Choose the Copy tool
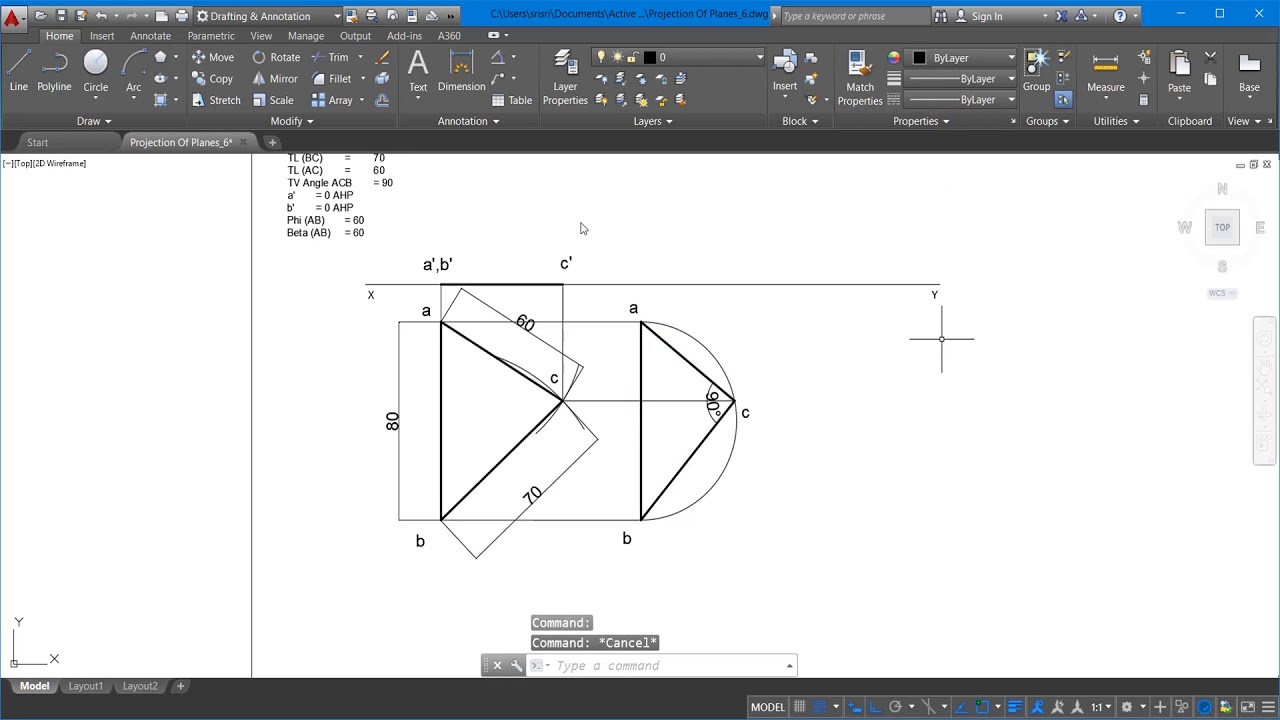The height and width of the screenshot is (720, 1280). click(212, 79)
